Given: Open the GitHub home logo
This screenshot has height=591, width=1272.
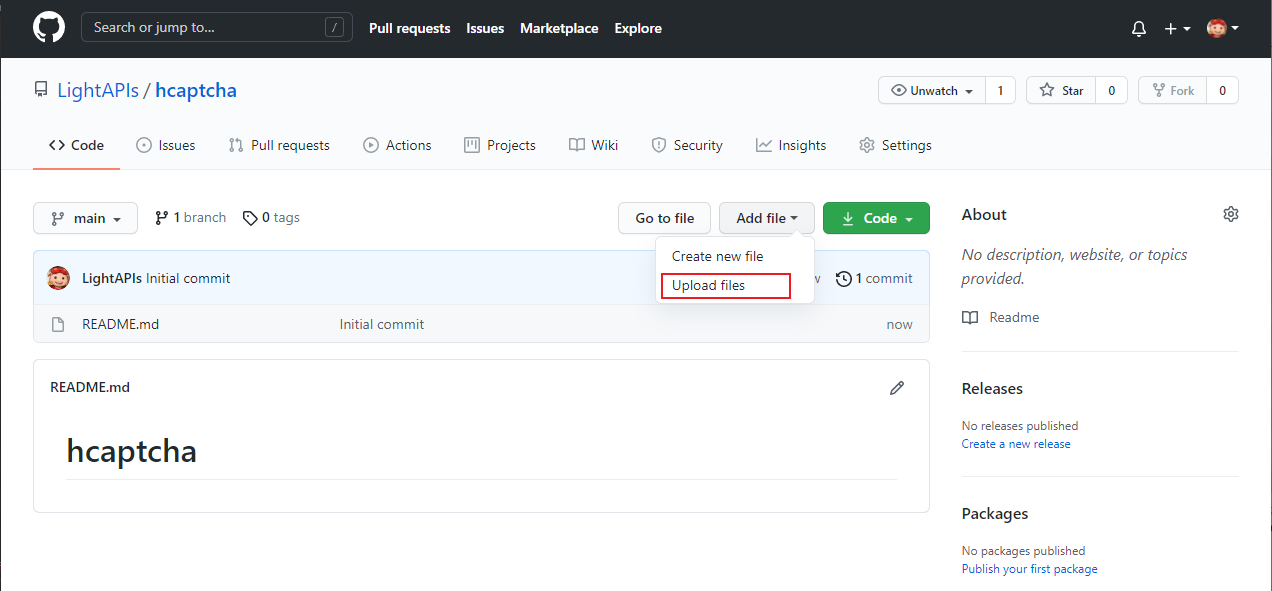Looking at the screenshot, I should (49, 28).
